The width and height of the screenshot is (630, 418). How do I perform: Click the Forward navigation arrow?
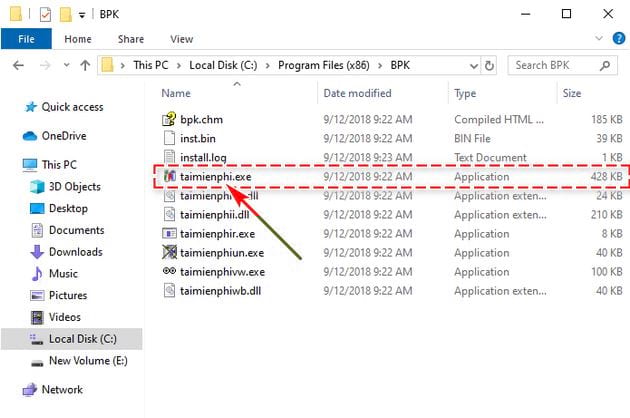click(45, 65)
